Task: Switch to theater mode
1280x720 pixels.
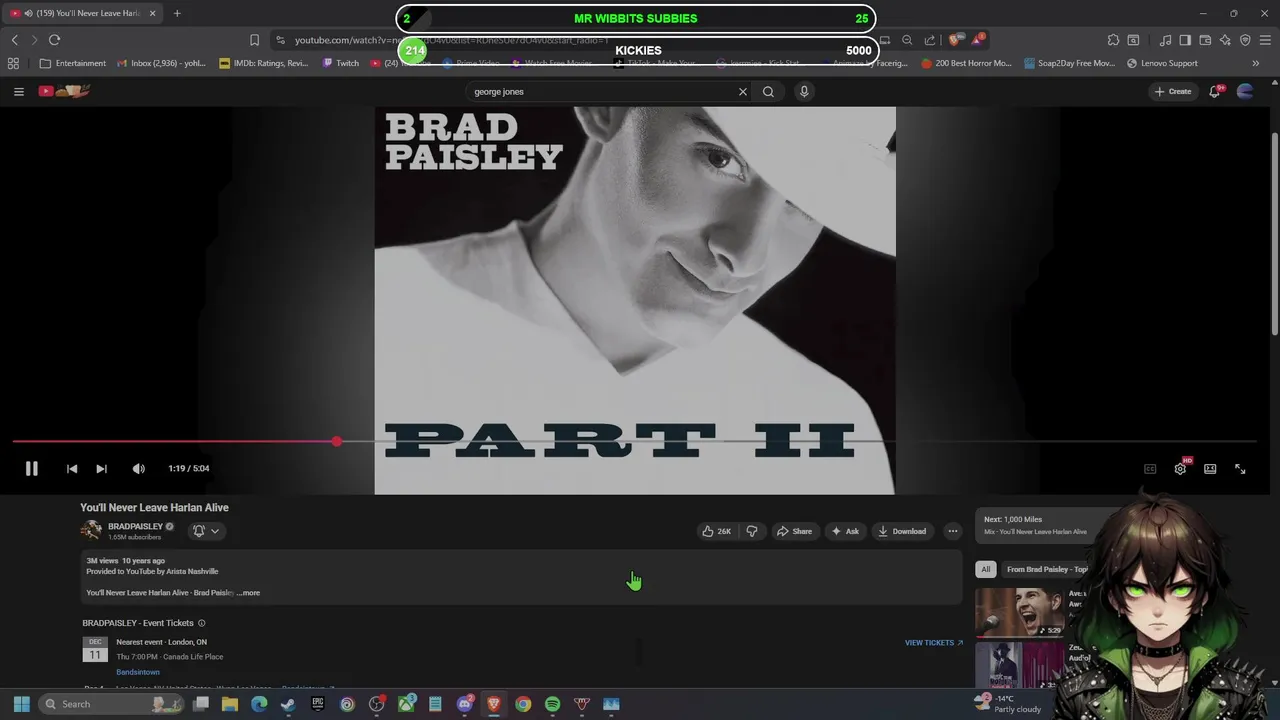Action: pos(1210,468)
